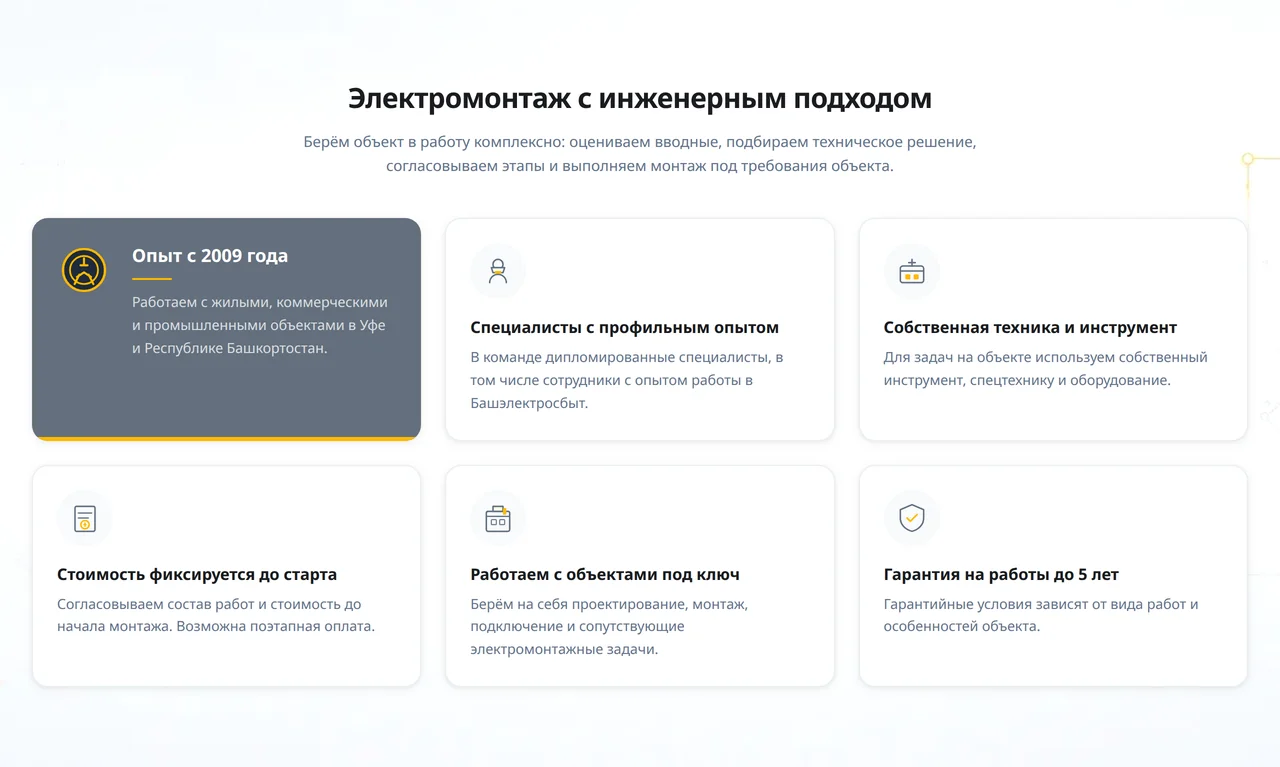
Task: Click the title 'Стоимость фиксируется до старта'
Action: 197,575
